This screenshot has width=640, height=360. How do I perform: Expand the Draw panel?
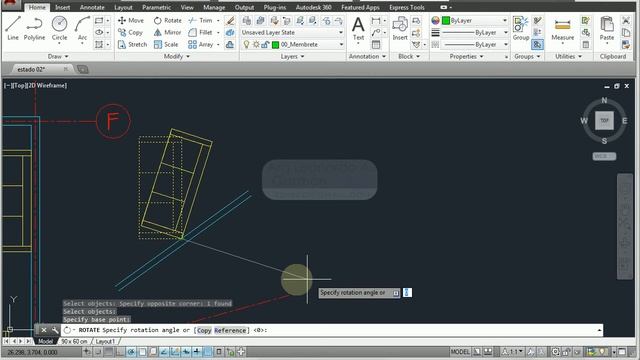pos(58,56)
